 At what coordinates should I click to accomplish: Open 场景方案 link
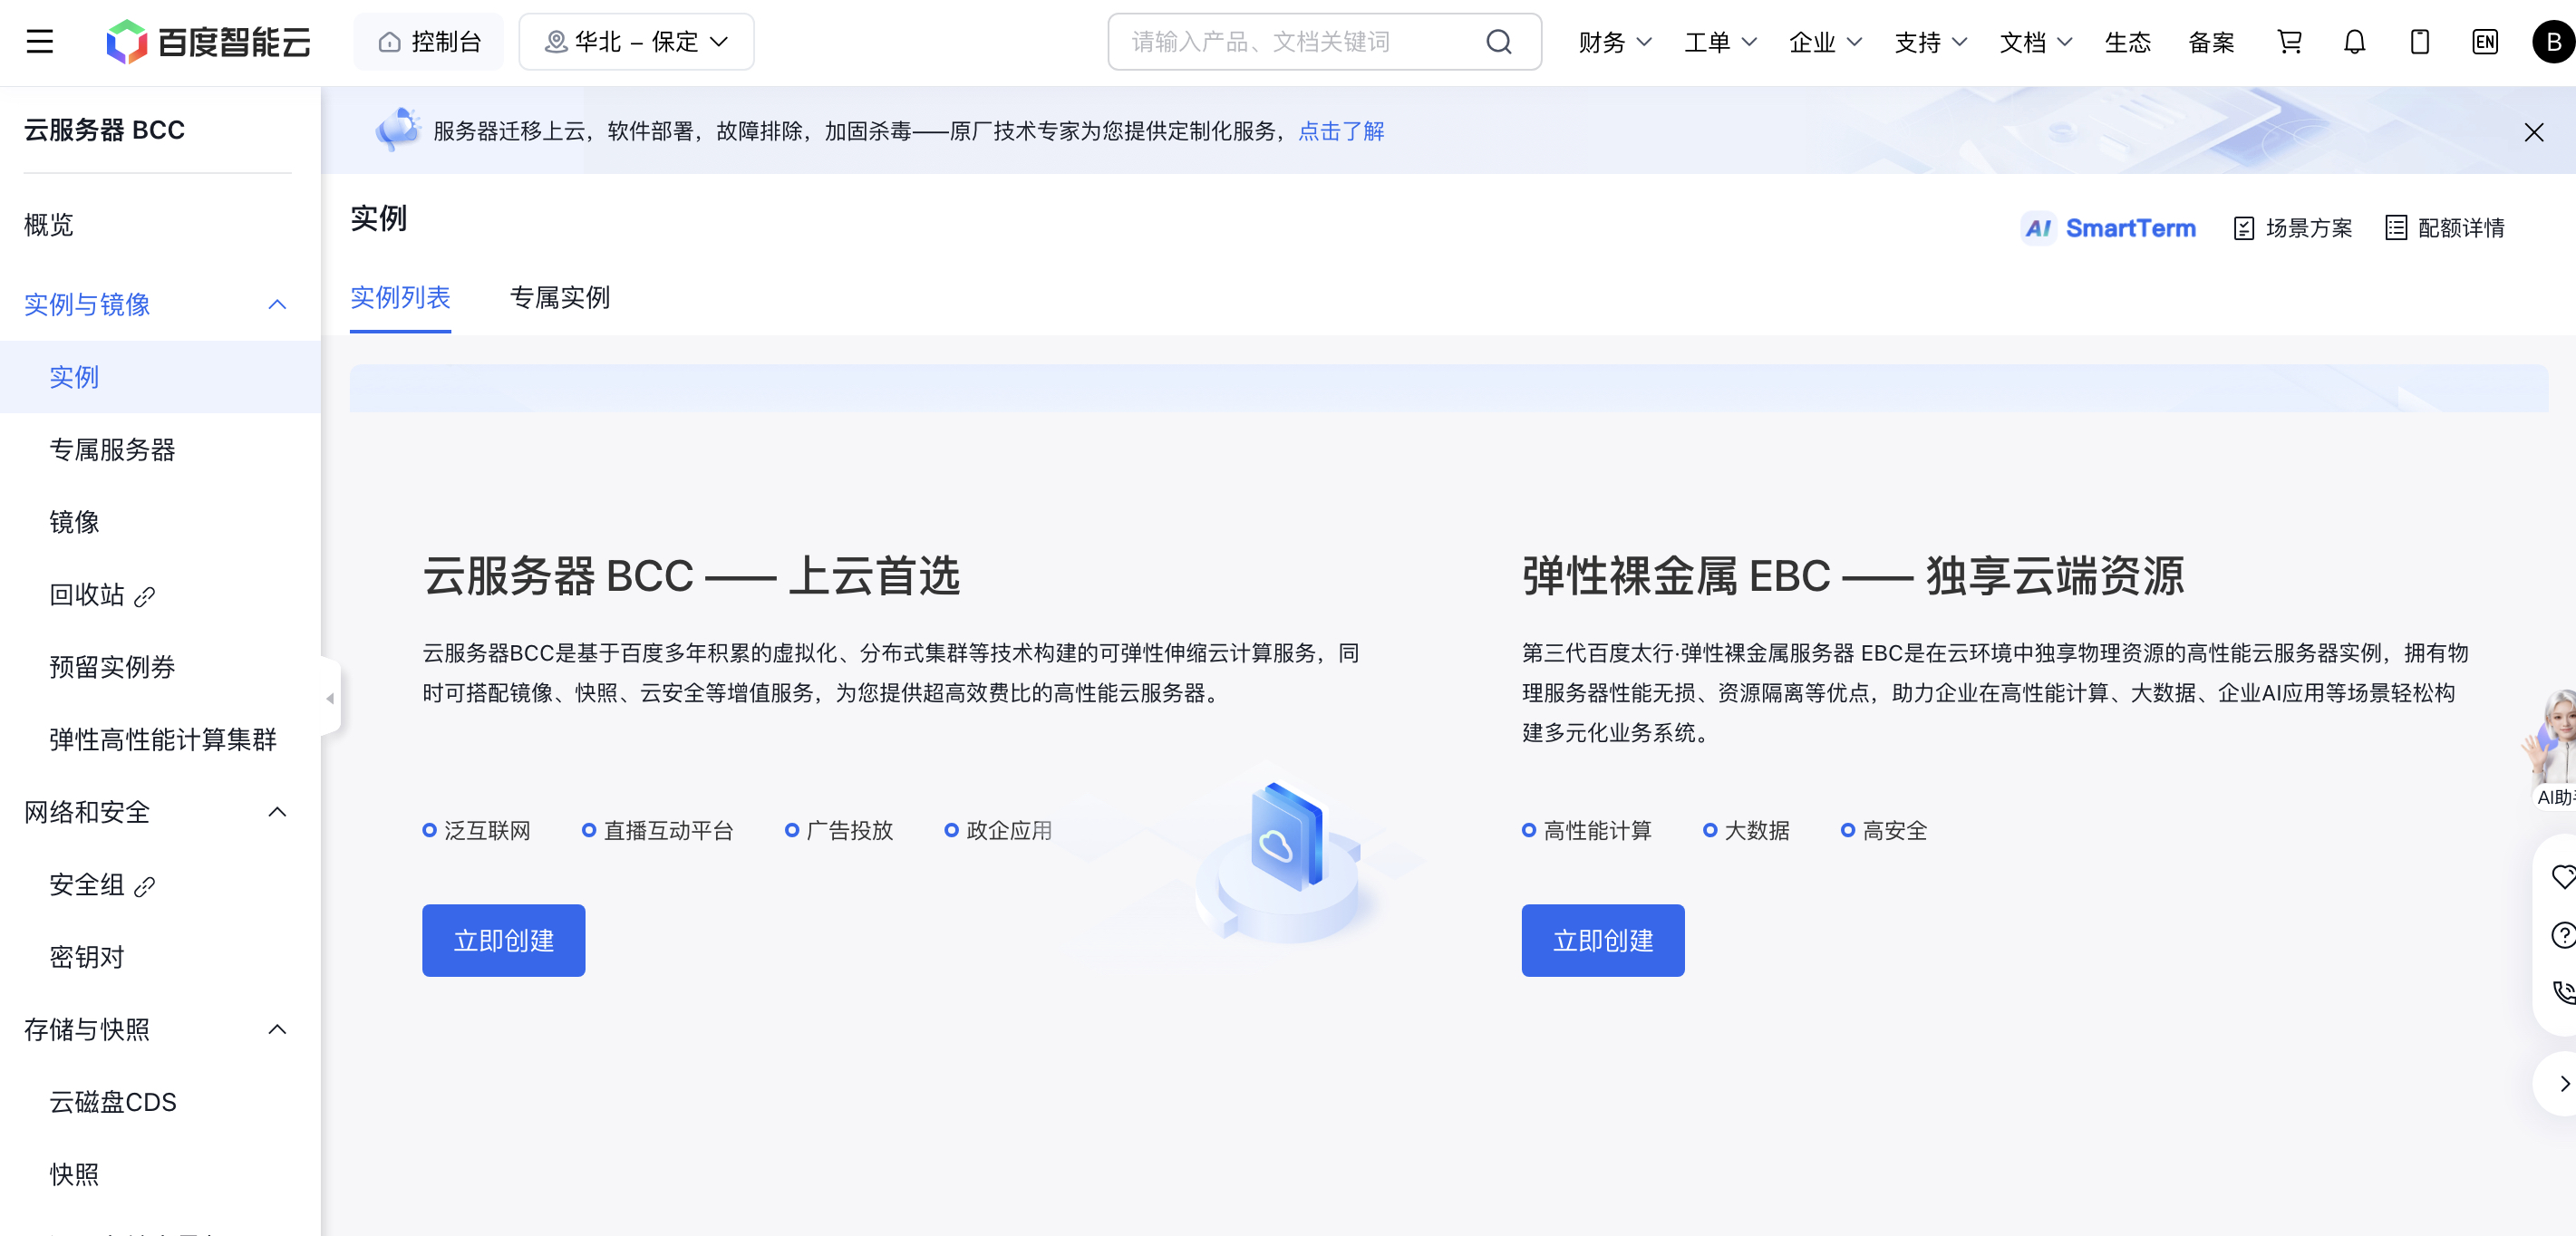(2292, 228)
